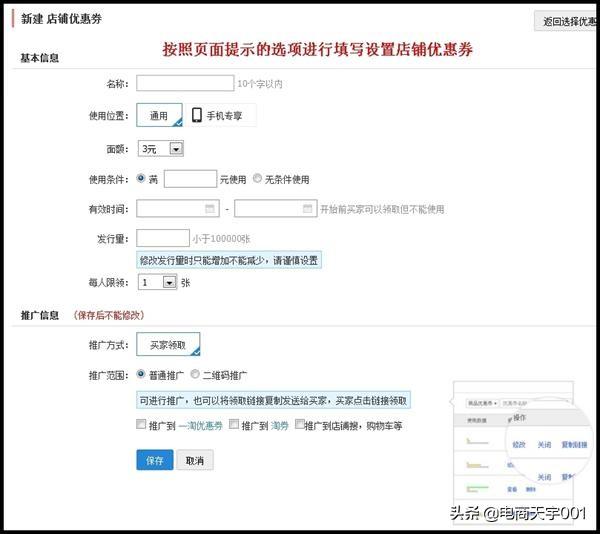This screenshot has width=600, height=534.
Task: Choose 无条件使用 radio option
Action: click(x=258, y=179)
